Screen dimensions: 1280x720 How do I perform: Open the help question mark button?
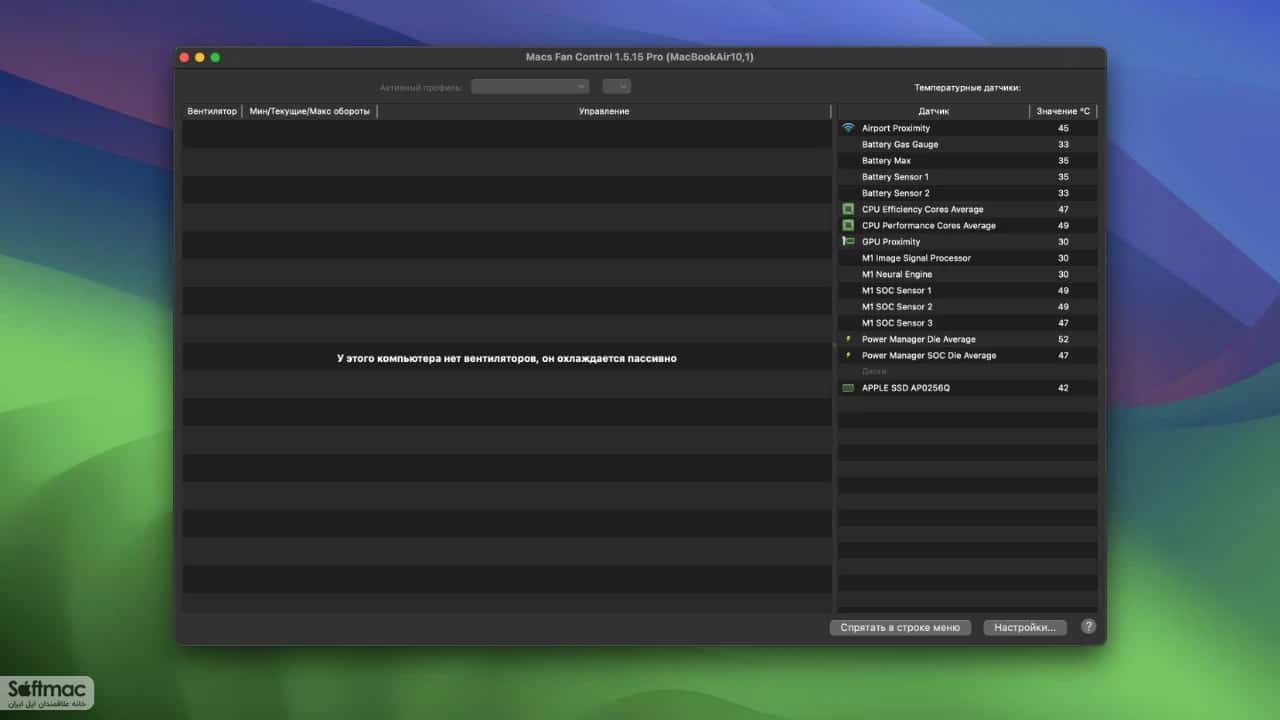pyautogui.click(x=1089, y=627)
